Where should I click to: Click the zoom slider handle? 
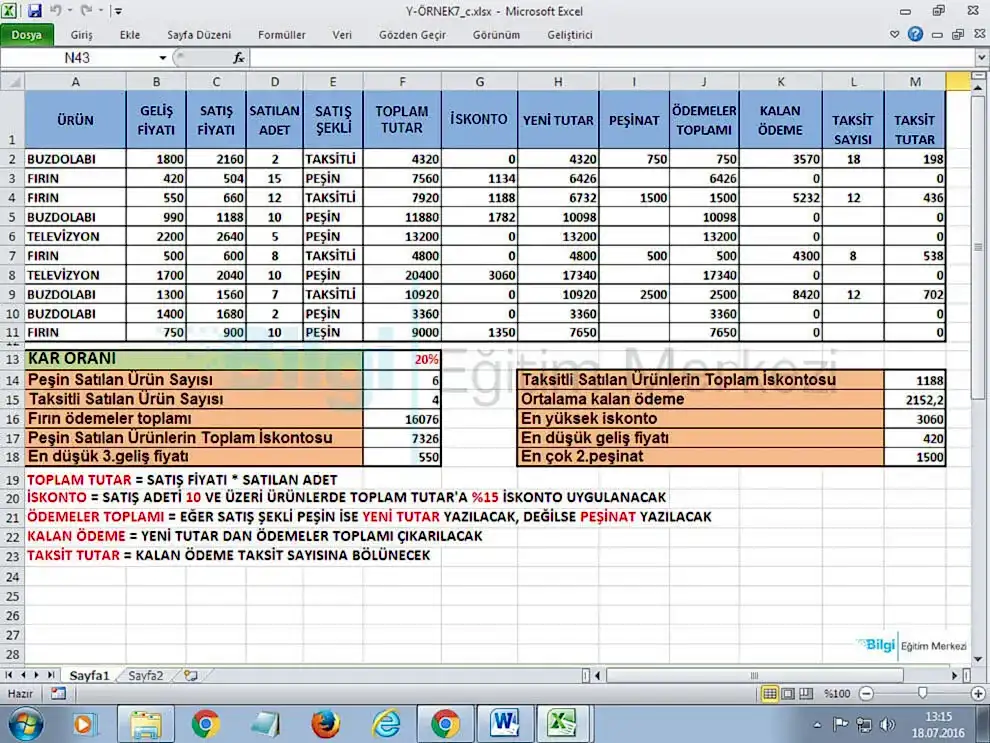(922, 693)
